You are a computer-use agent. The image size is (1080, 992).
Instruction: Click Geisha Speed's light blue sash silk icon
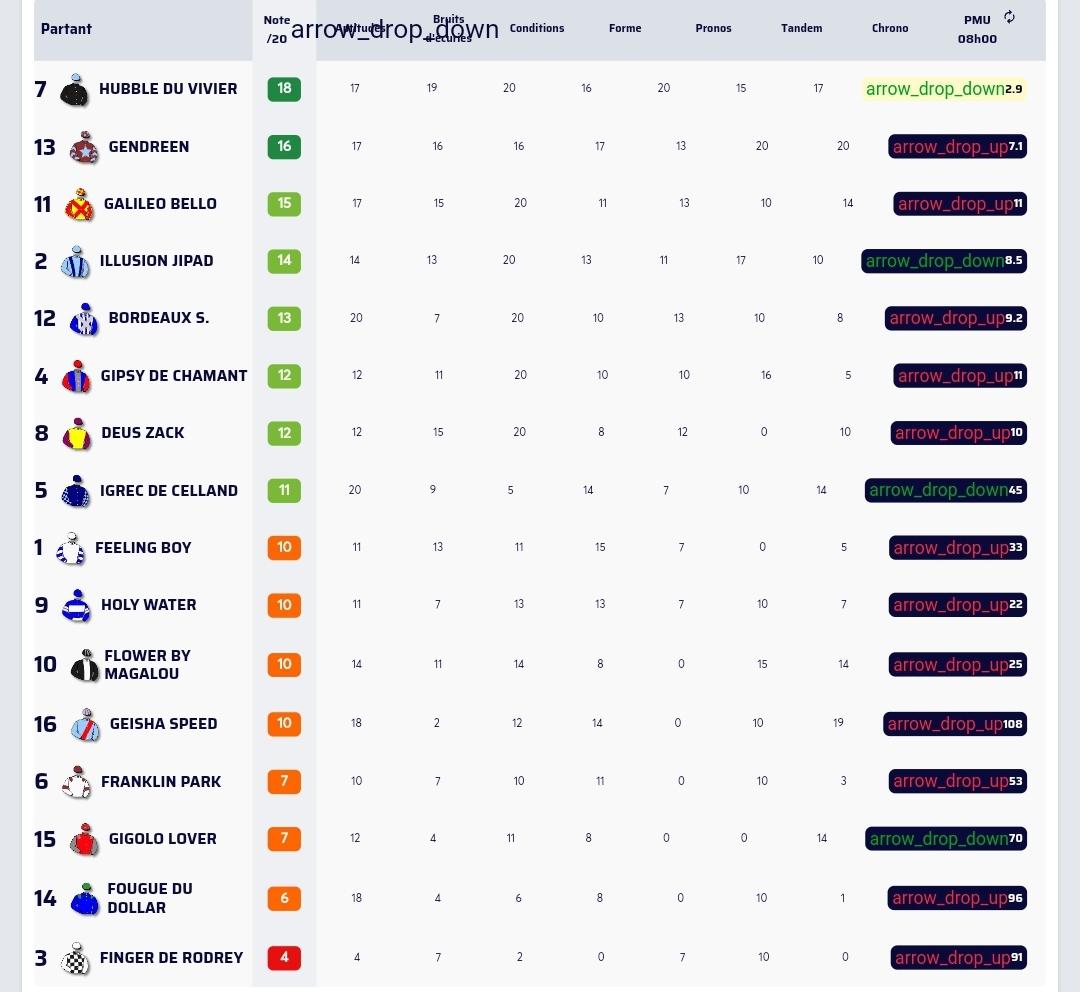click(85, 725)
